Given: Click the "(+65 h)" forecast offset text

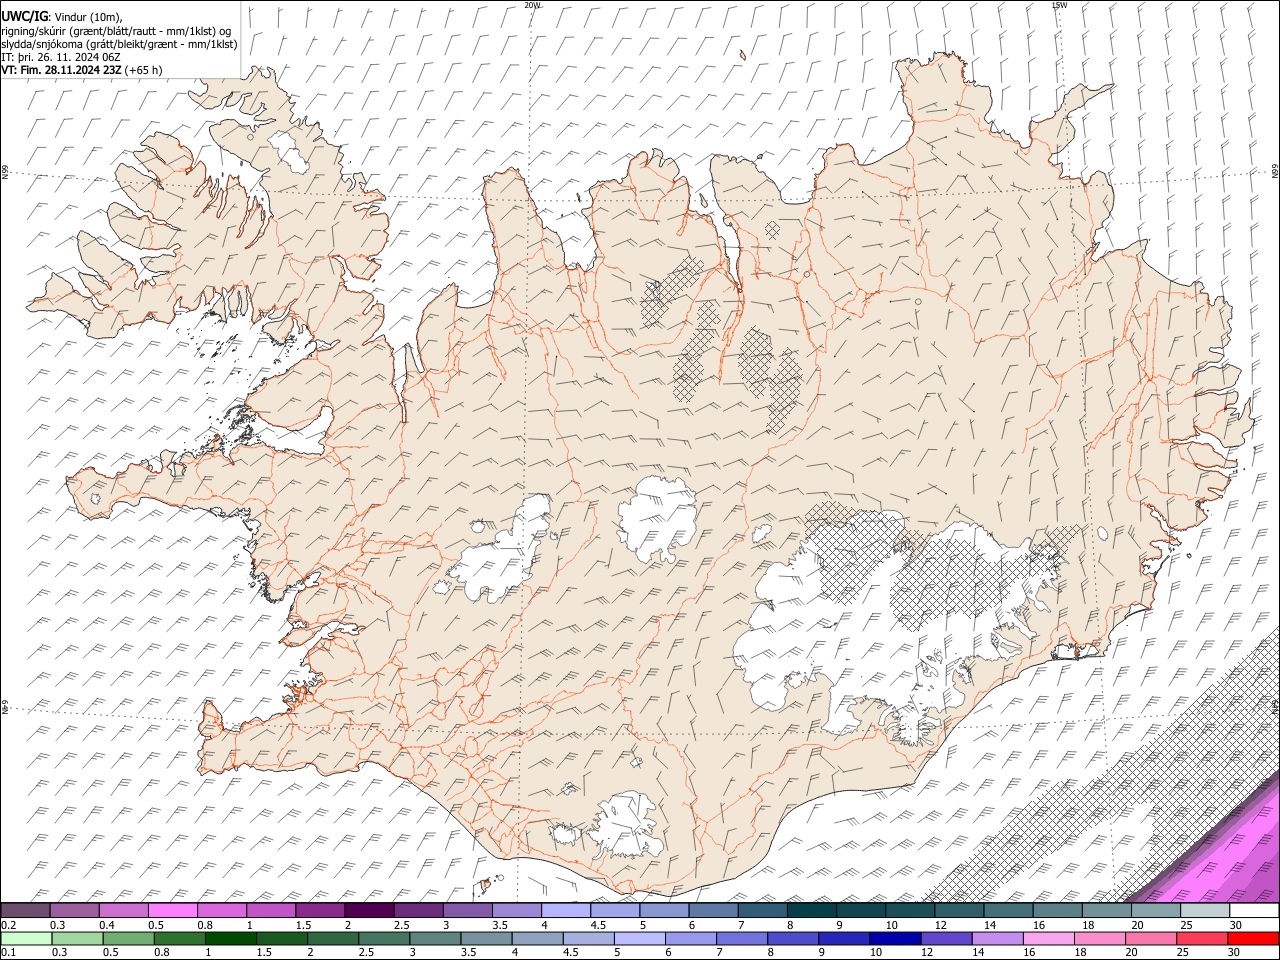Looking at the screenshot, I should pos(144,70).
